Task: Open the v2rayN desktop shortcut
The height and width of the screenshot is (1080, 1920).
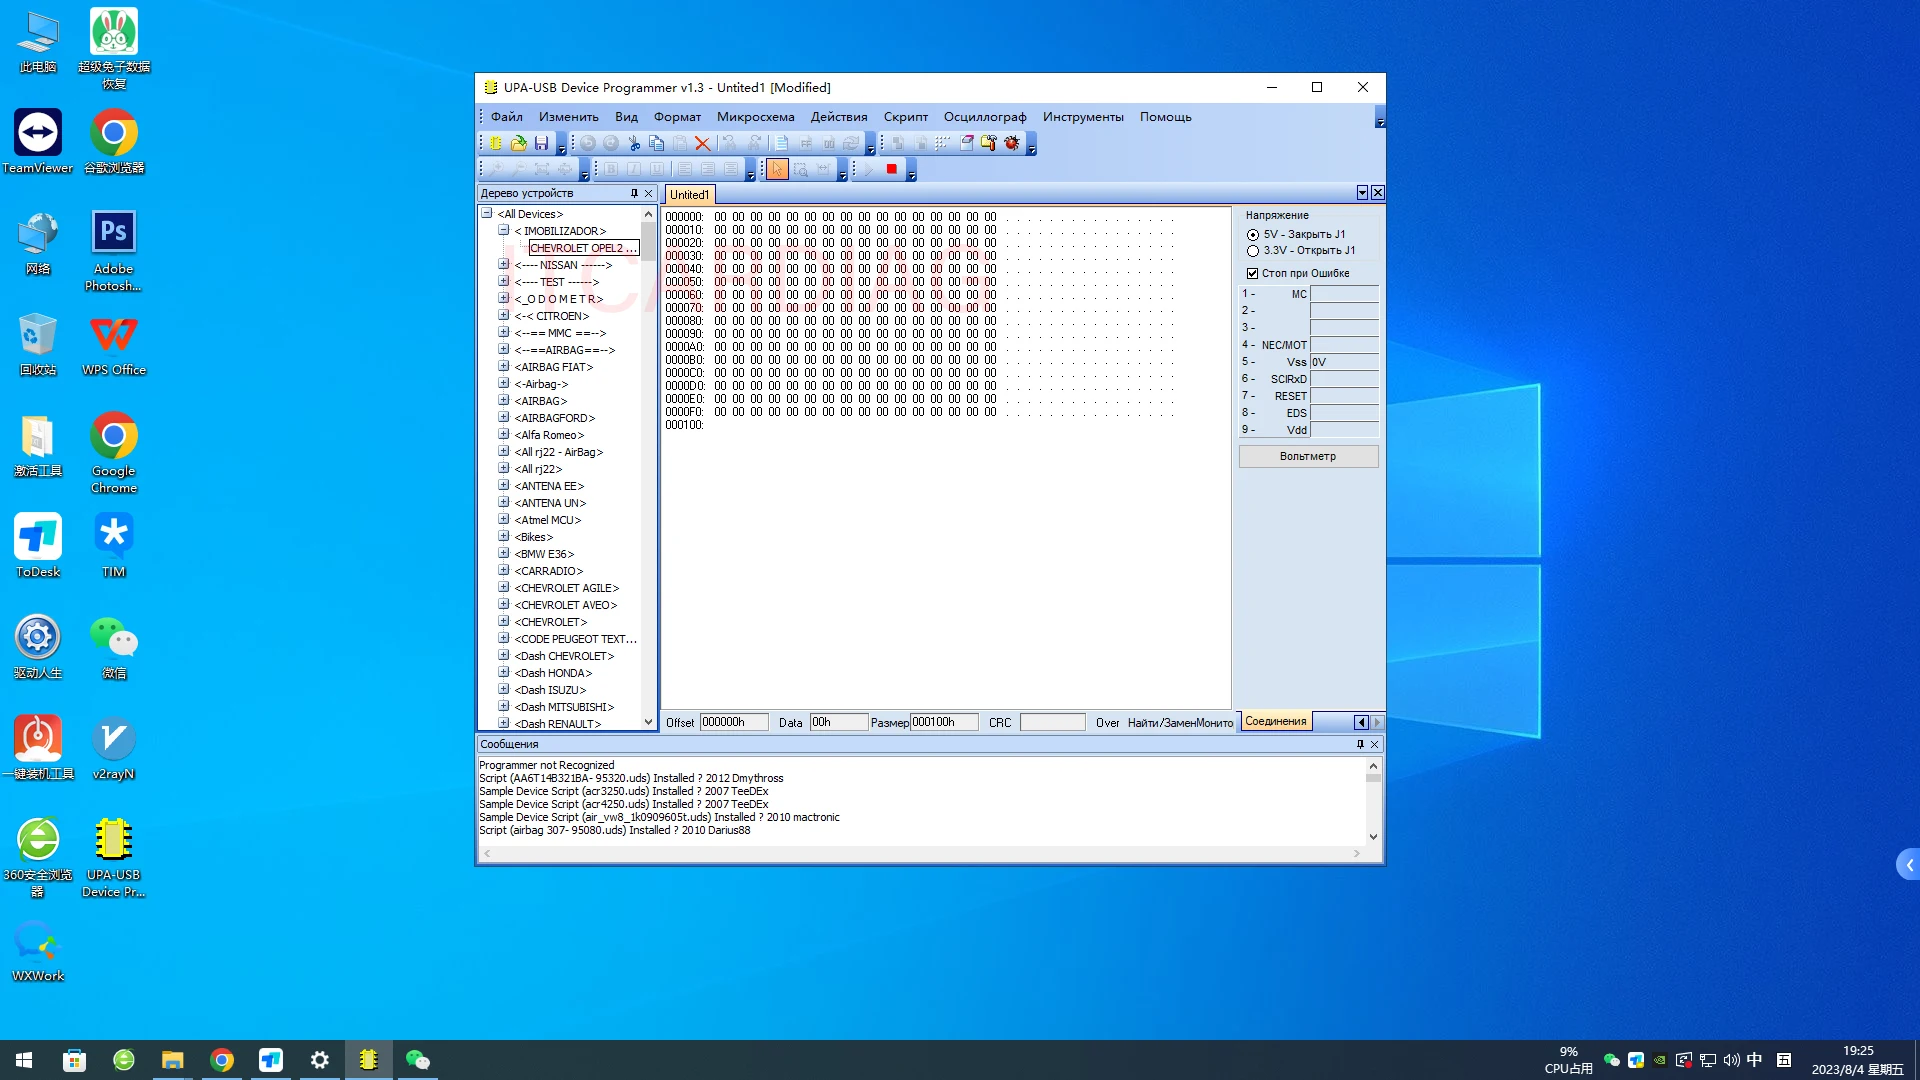Action: point(113,748)
